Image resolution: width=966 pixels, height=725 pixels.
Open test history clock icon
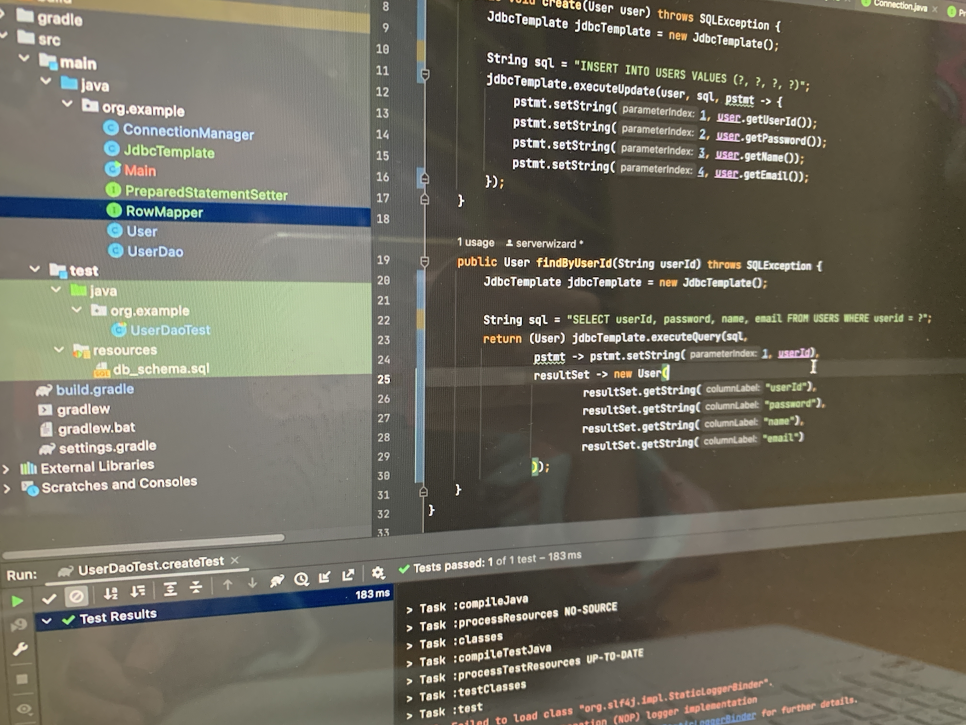tap(301, 579)
